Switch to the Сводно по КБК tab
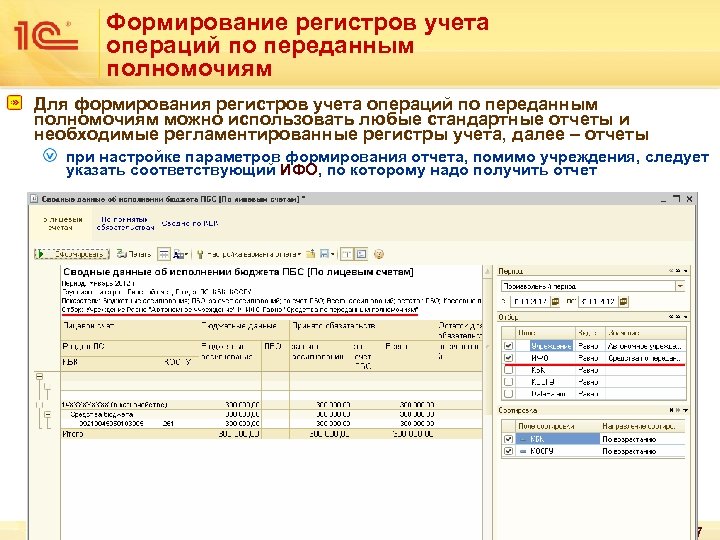 pos(190,223)
